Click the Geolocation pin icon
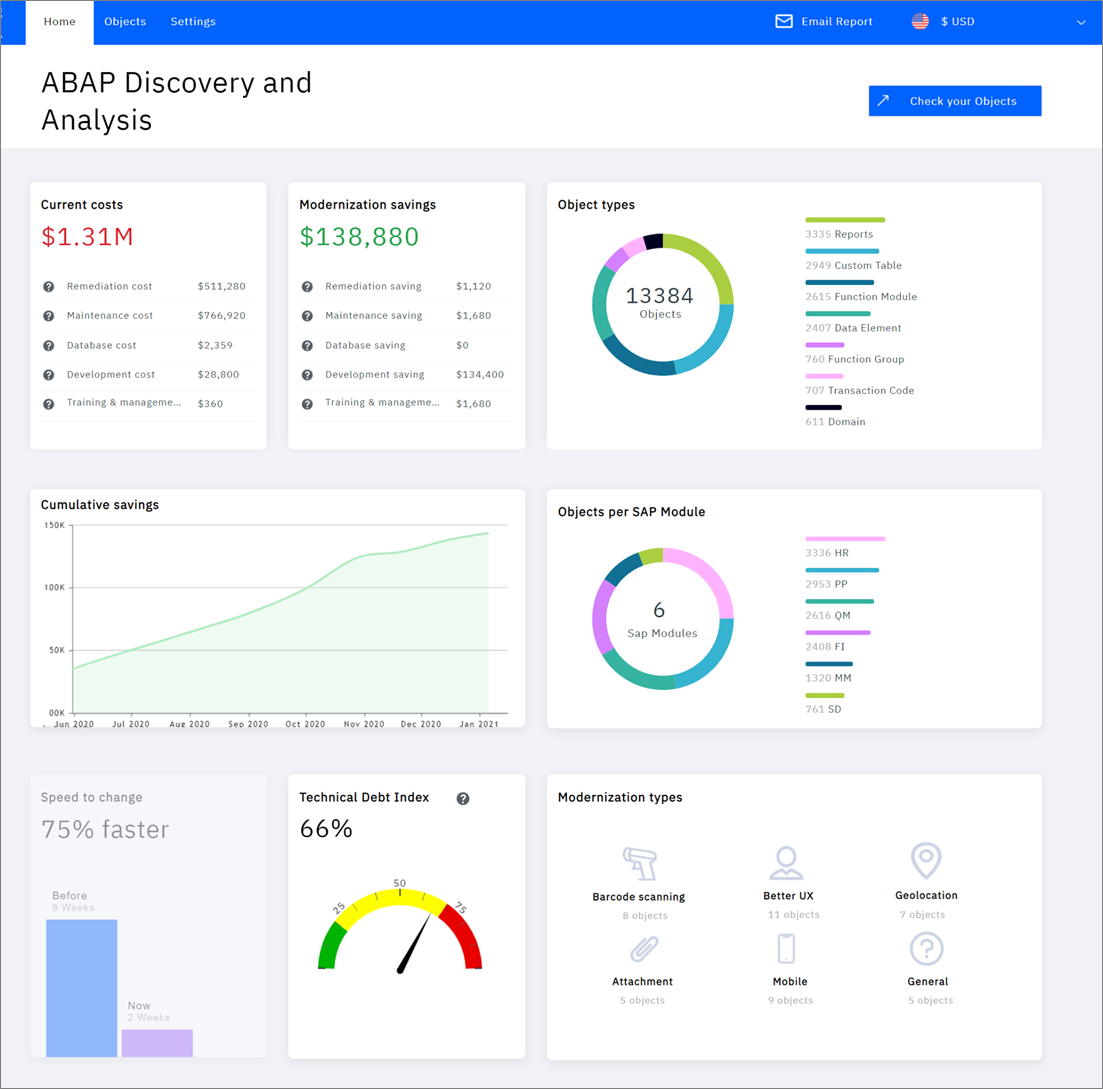The height and width of the screenshot is (1089, 1103). coord(926,861)
